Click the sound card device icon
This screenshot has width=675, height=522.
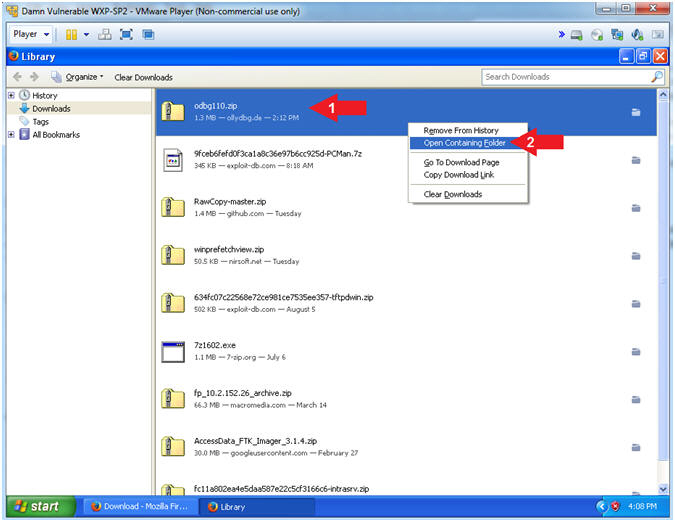[637, 35]
